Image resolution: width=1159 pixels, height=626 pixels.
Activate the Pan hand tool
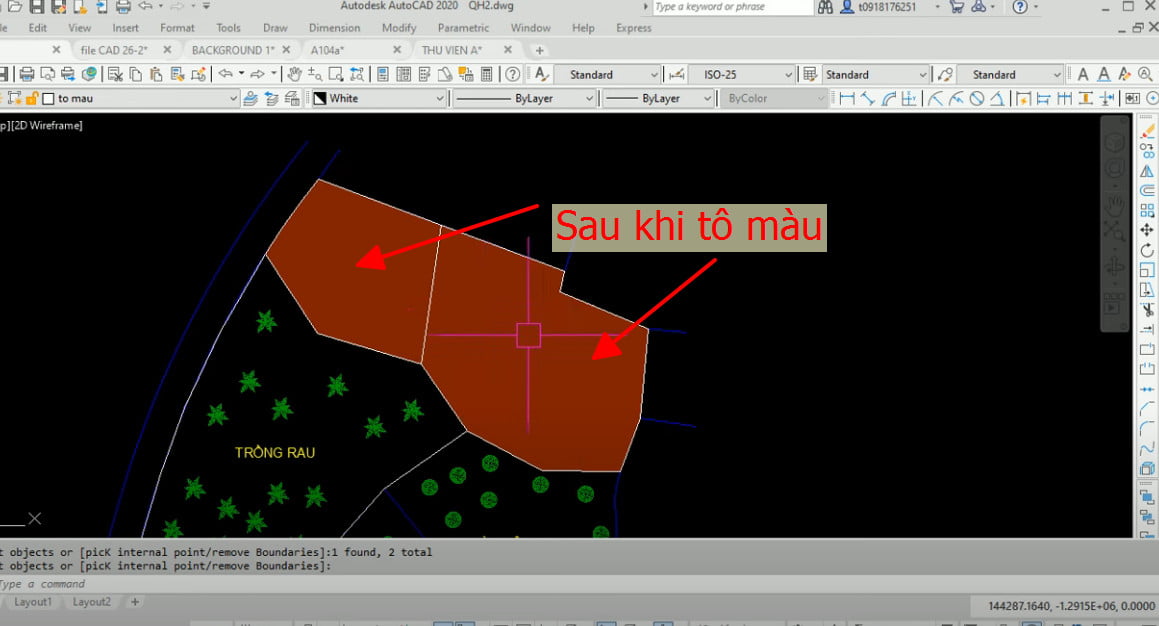pyautogui.click(x=294, y=74)
